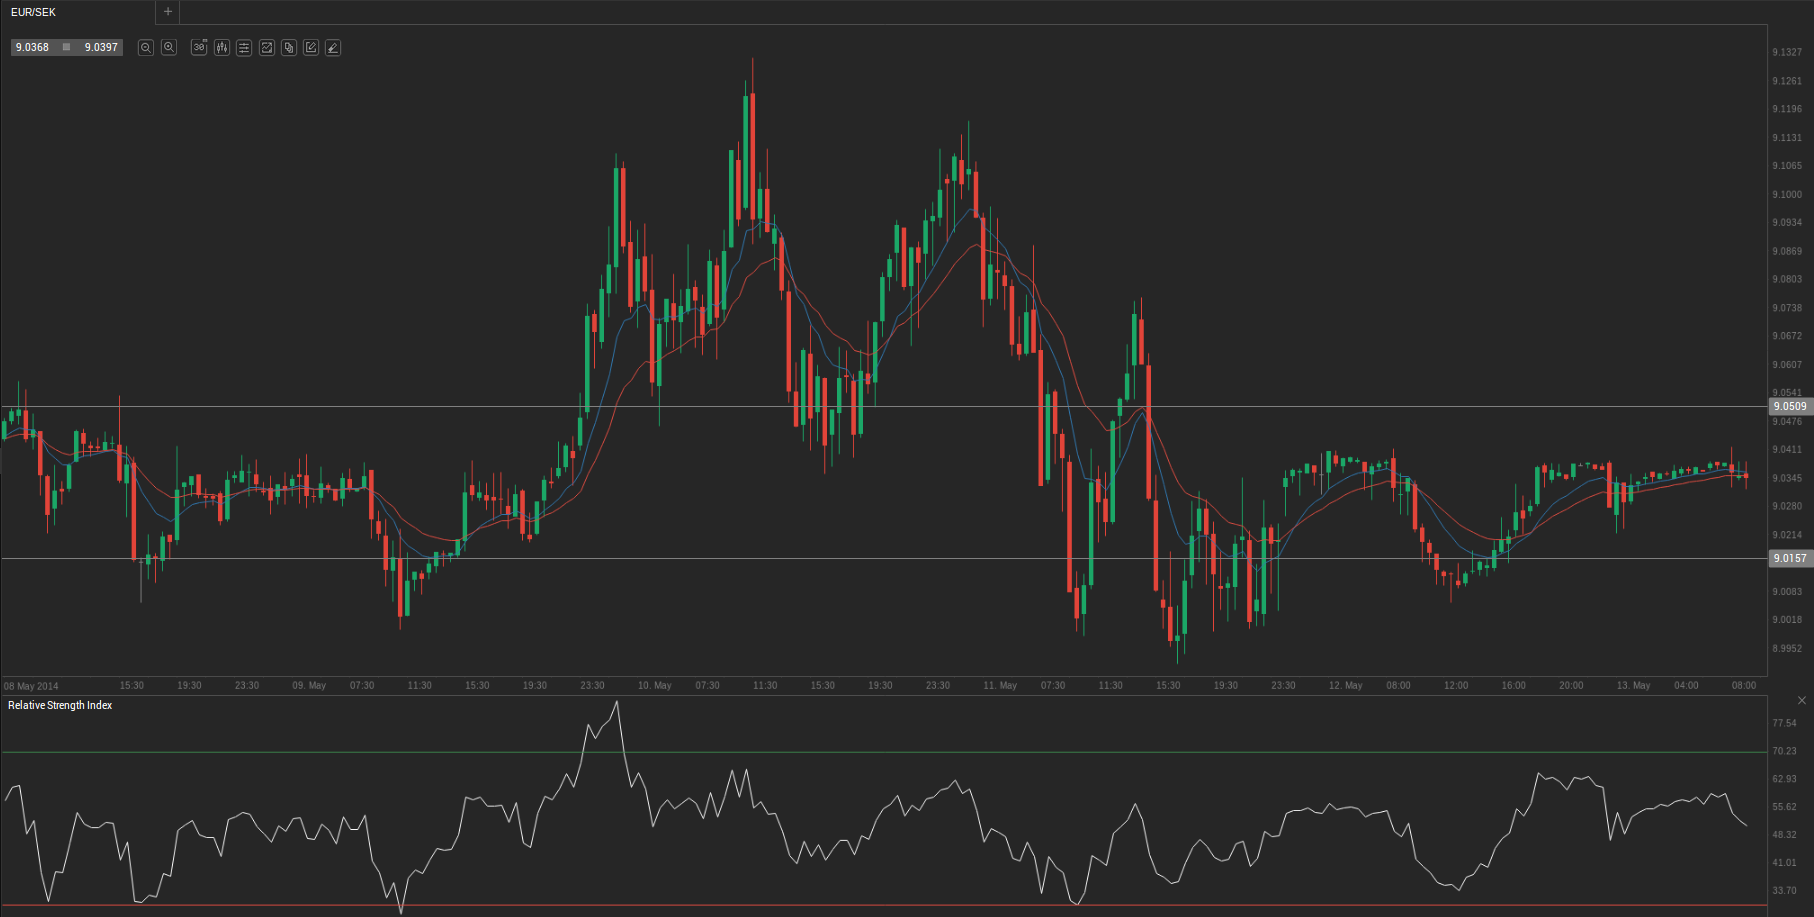The width and height of the screenshot is (1814, 917).
Task: Click the 9.0157 price level label
Action: click(1789, 559)
